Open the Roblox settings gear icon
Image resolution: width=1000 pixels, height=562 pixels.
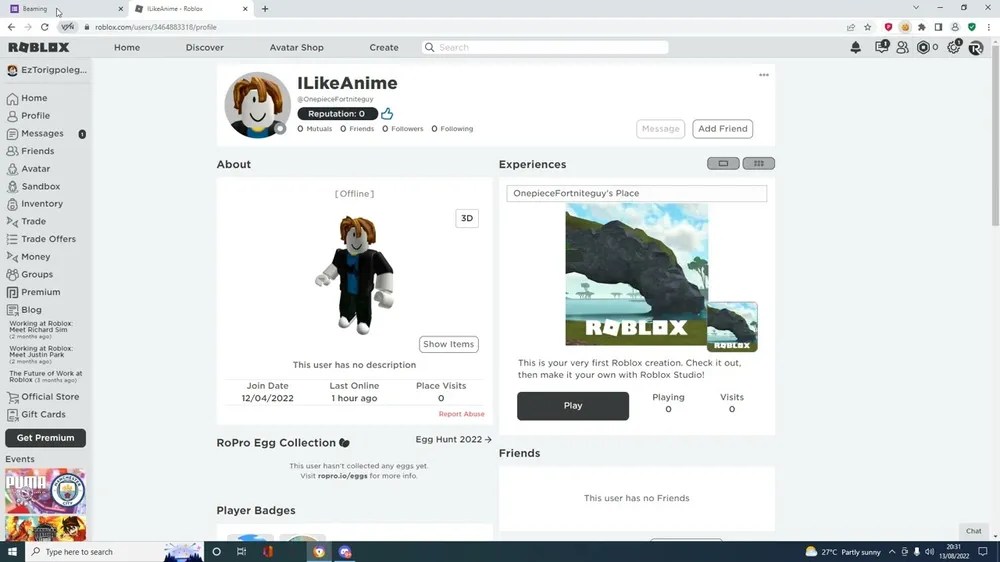click(953, 47)
